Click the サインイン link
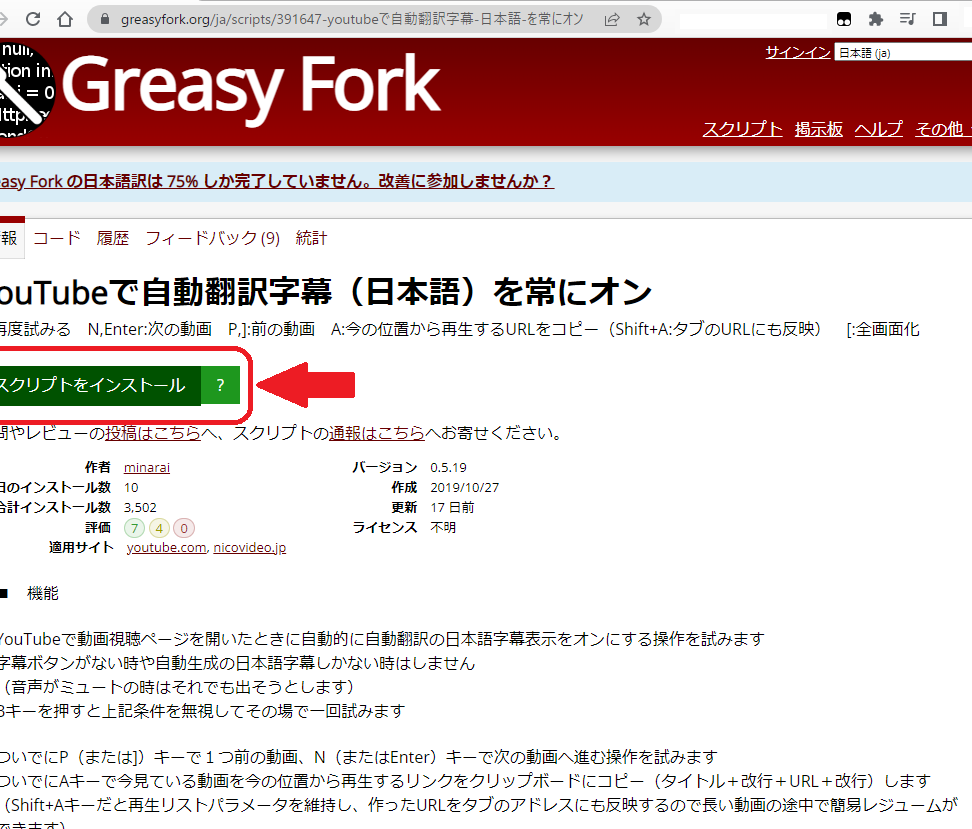Image resolution: width=972 pixels, height=829 pixels. (x=797, y=52)
